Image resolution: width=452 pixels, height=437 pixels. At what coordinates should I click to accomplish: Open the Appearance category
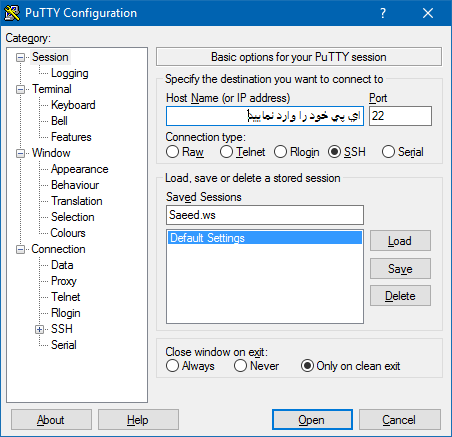click(x=80, y=169)
